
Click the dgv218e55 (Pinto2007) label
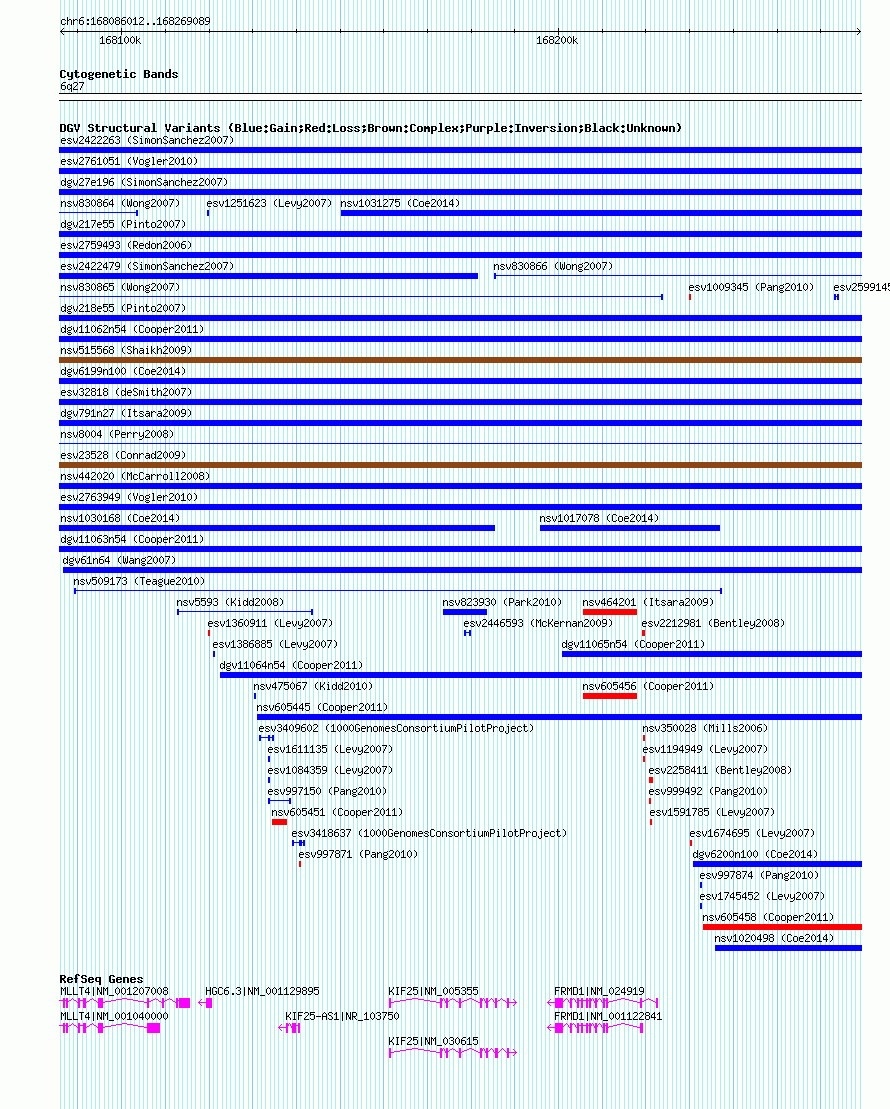[122, 308]
